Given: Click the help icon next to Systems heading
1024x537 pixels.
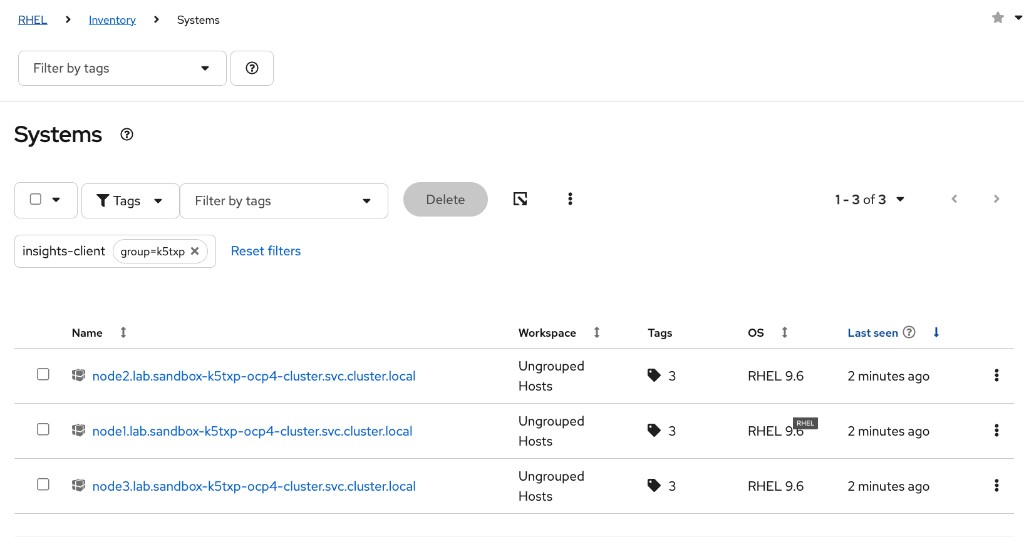Looking at the screenshot, I should [x=127, y=135].
